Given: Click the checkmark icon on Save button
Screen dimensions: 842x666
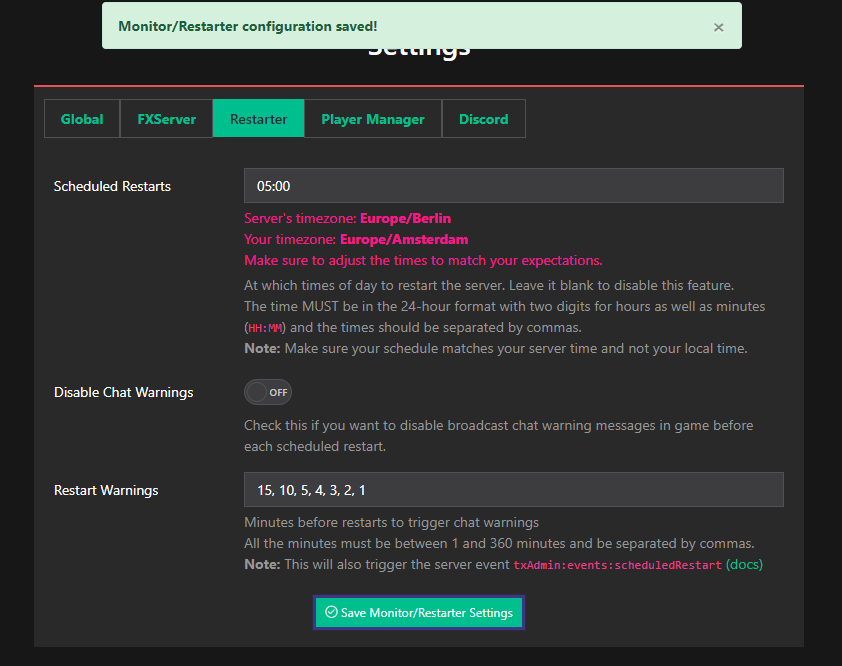Looking at the screenshot, I should [x=331, y=612].
